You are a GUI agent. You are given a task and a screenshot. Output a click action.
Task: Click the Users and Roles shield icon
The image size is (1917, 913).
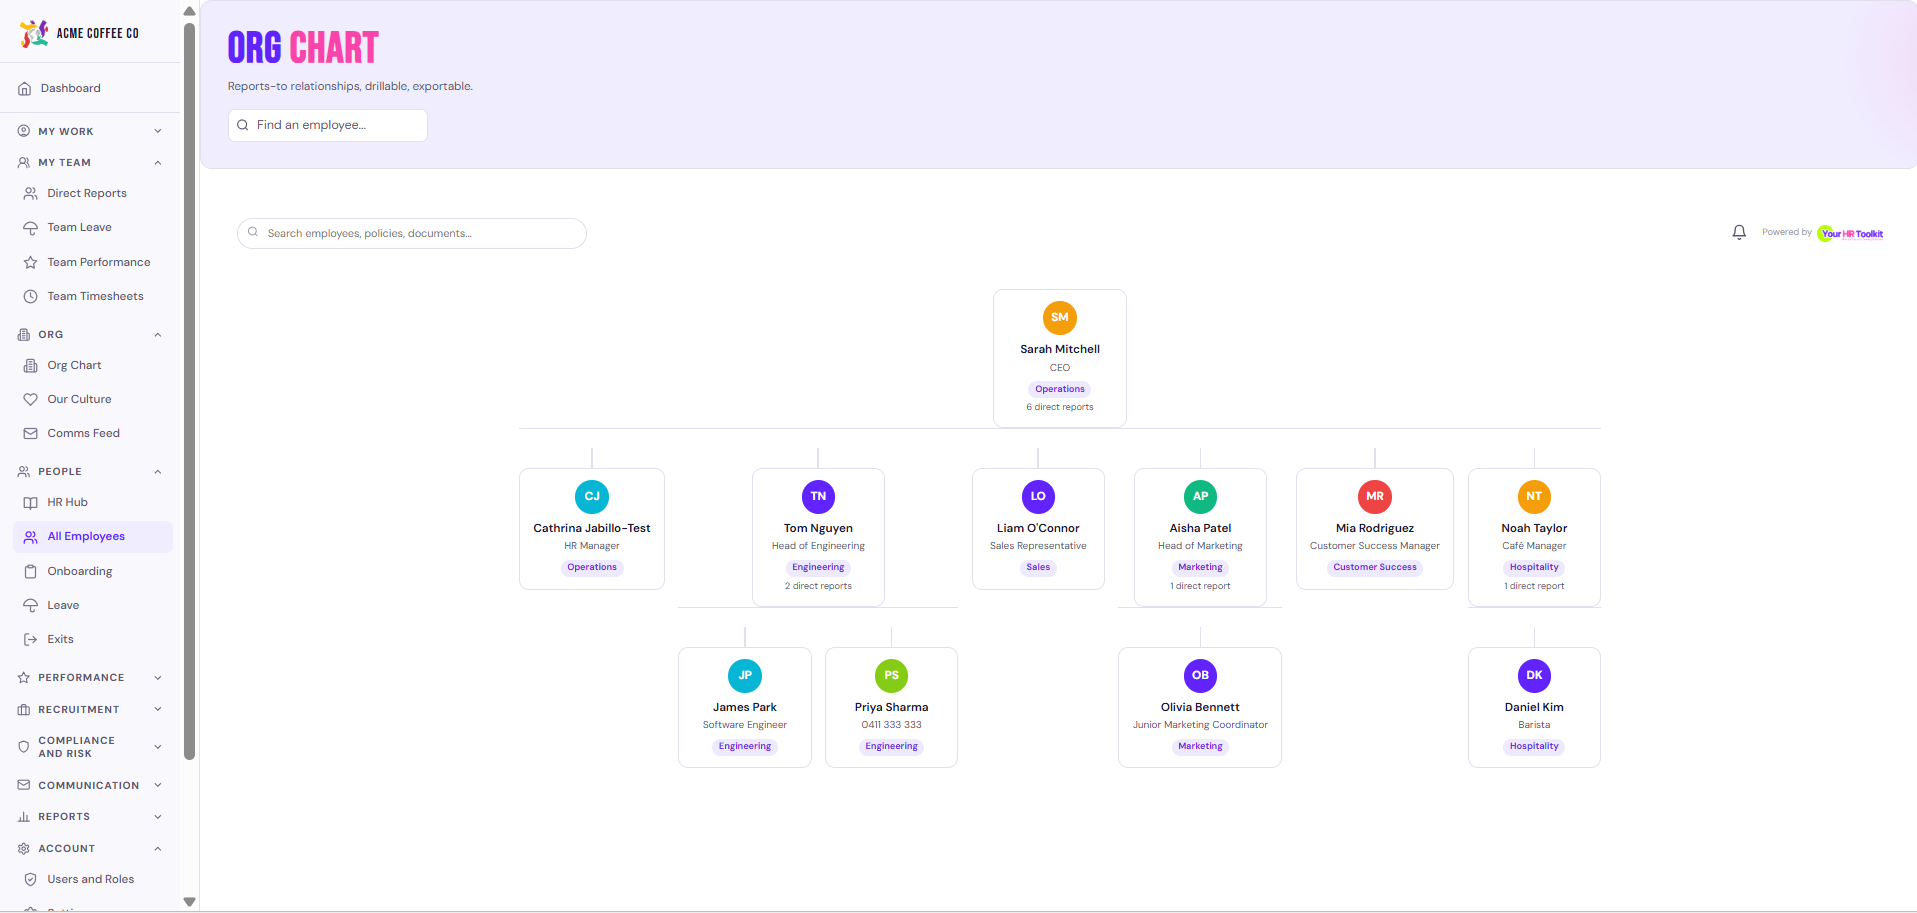tap(31, 880)
